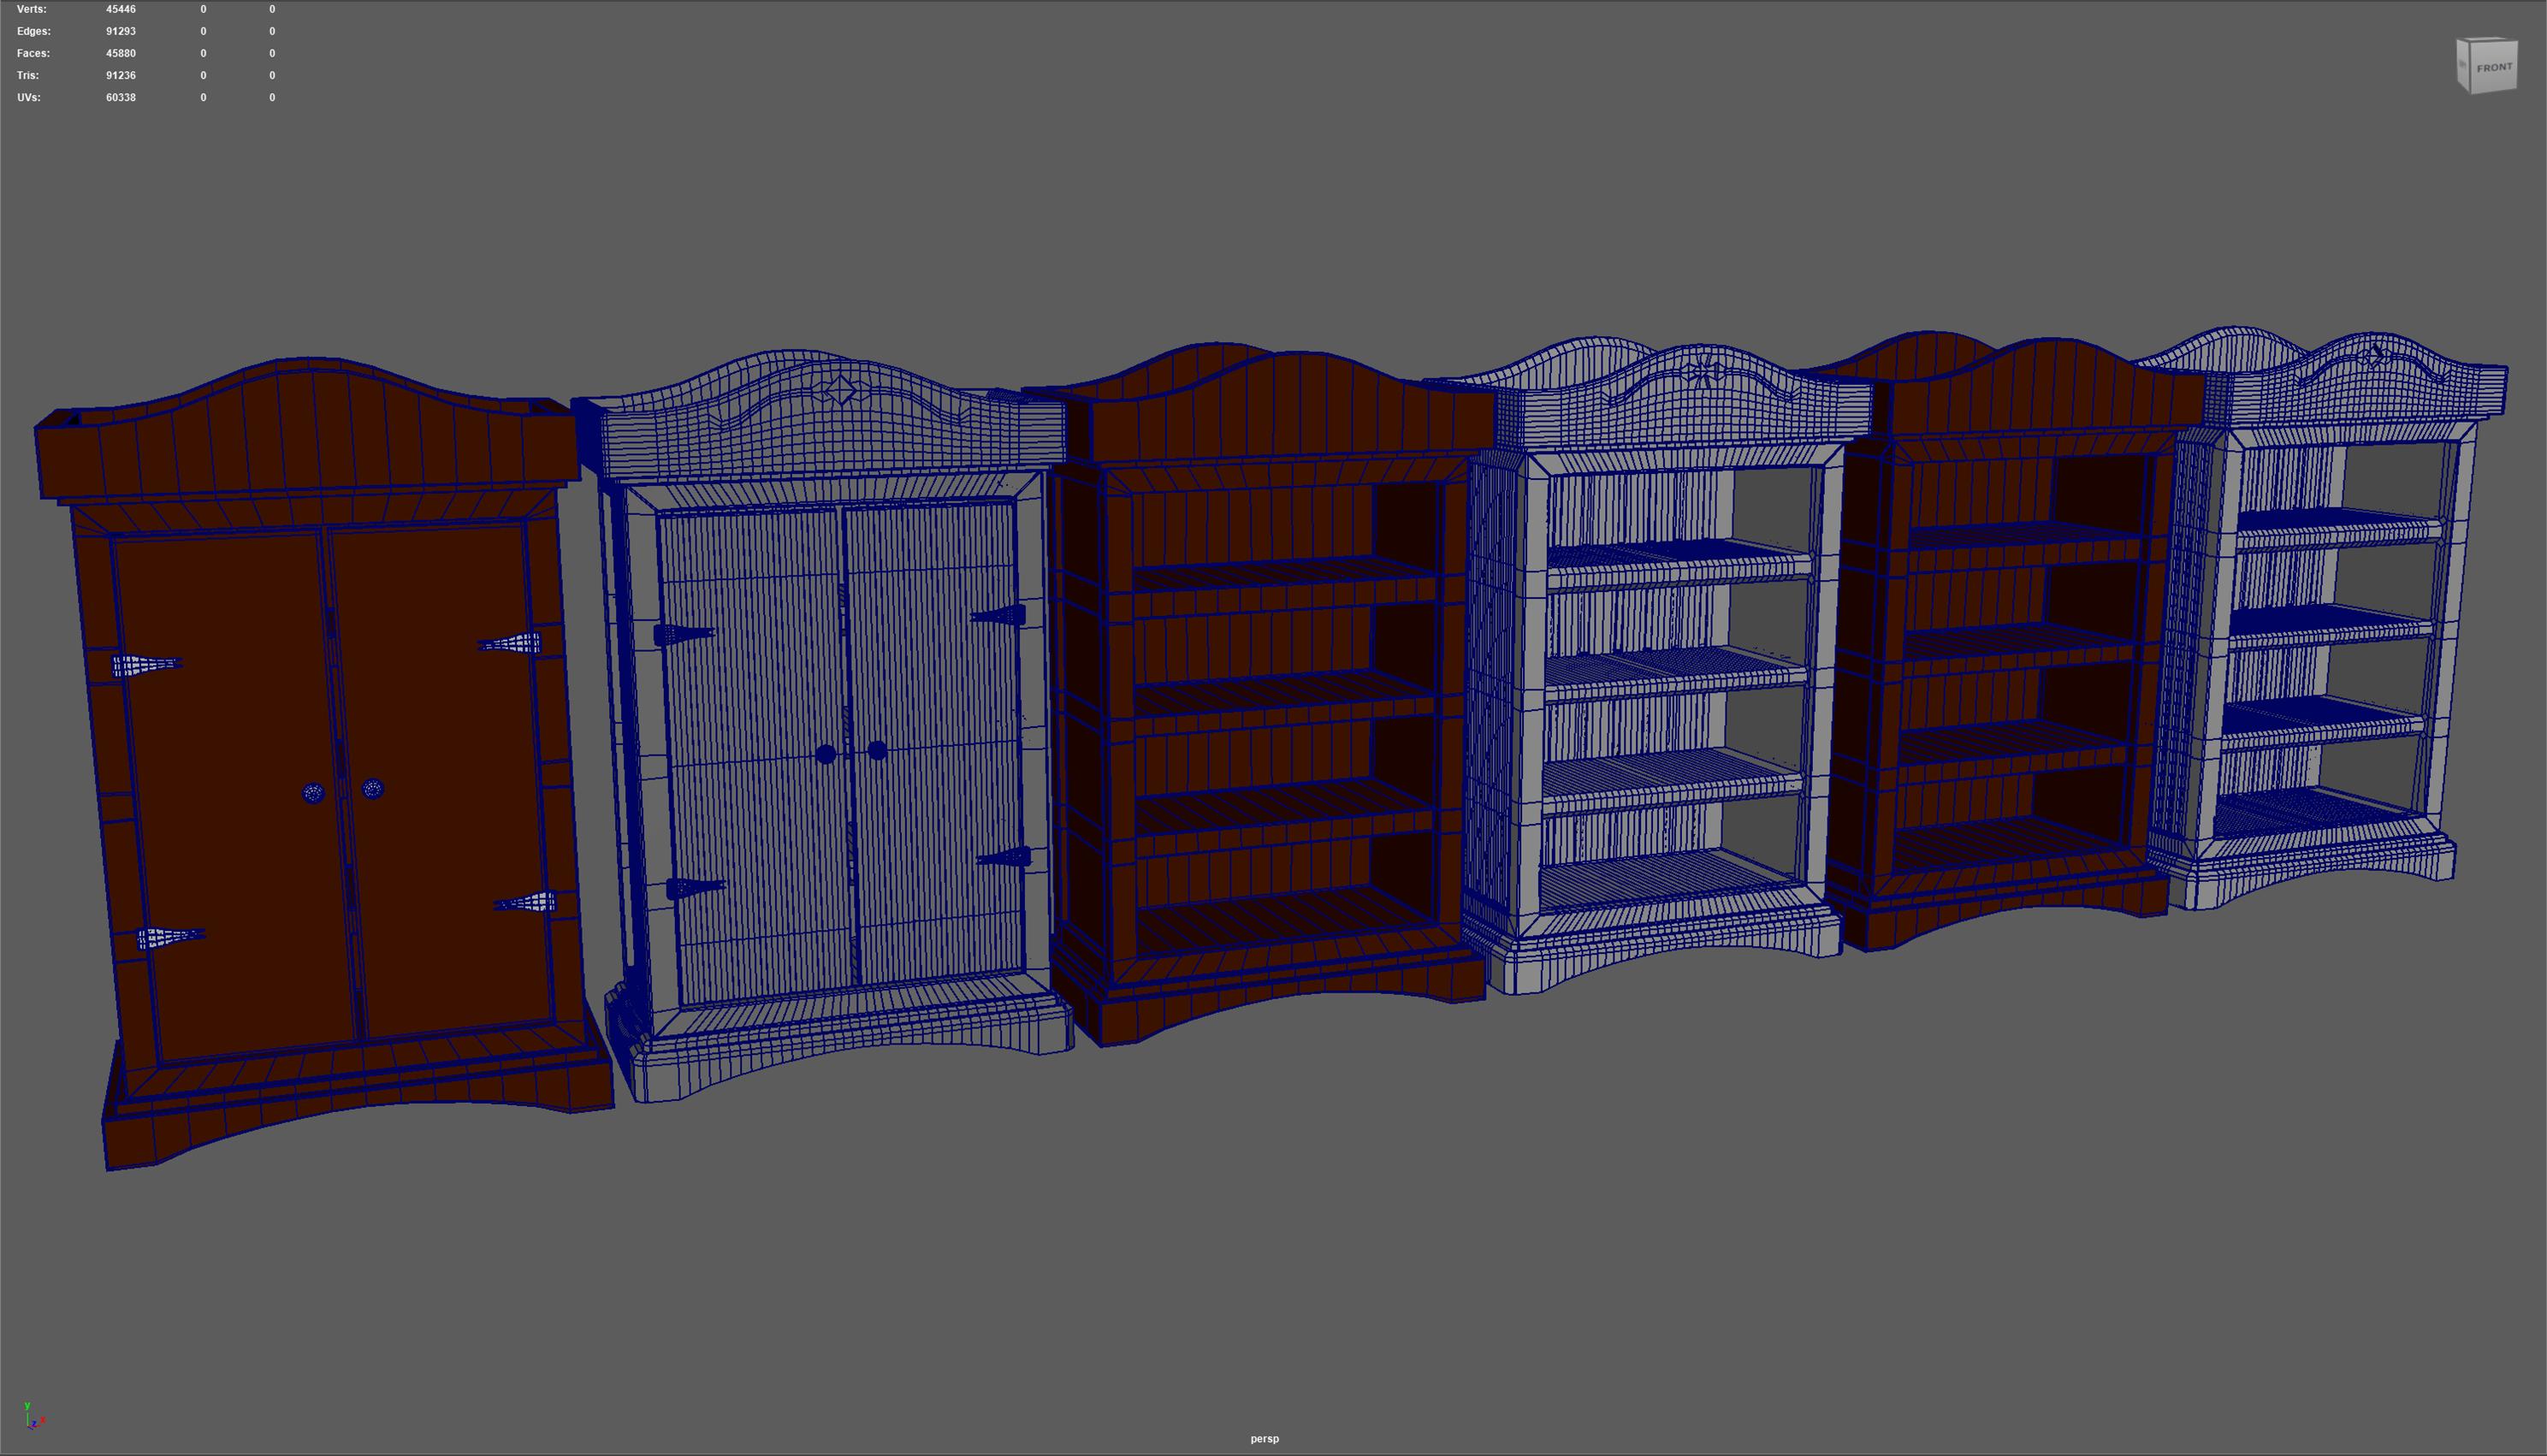Click the Verts label in heads-up display
This screenshot has width=2547, height=1456.
tap(31, 9)
